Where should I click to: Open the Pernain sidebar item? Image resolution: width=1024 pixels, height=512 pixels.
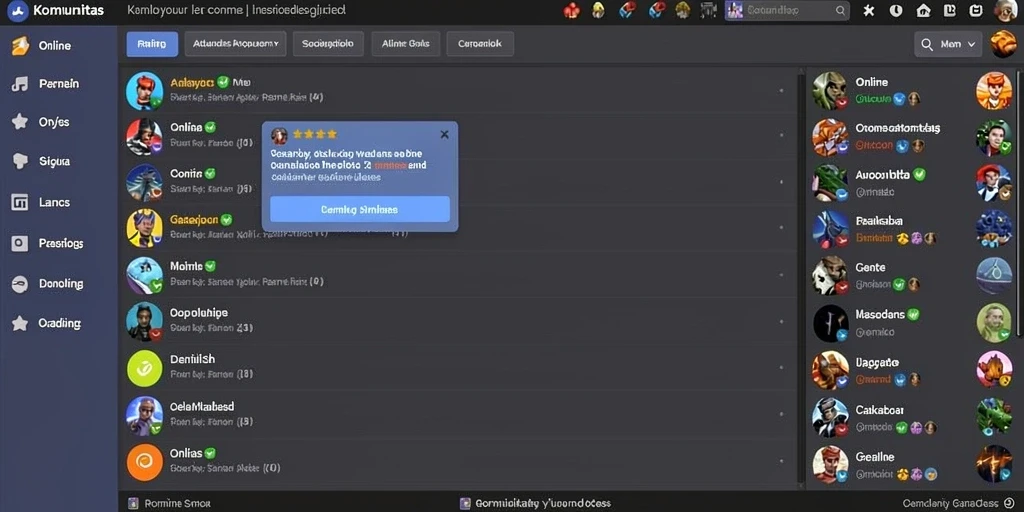(59, 84)
